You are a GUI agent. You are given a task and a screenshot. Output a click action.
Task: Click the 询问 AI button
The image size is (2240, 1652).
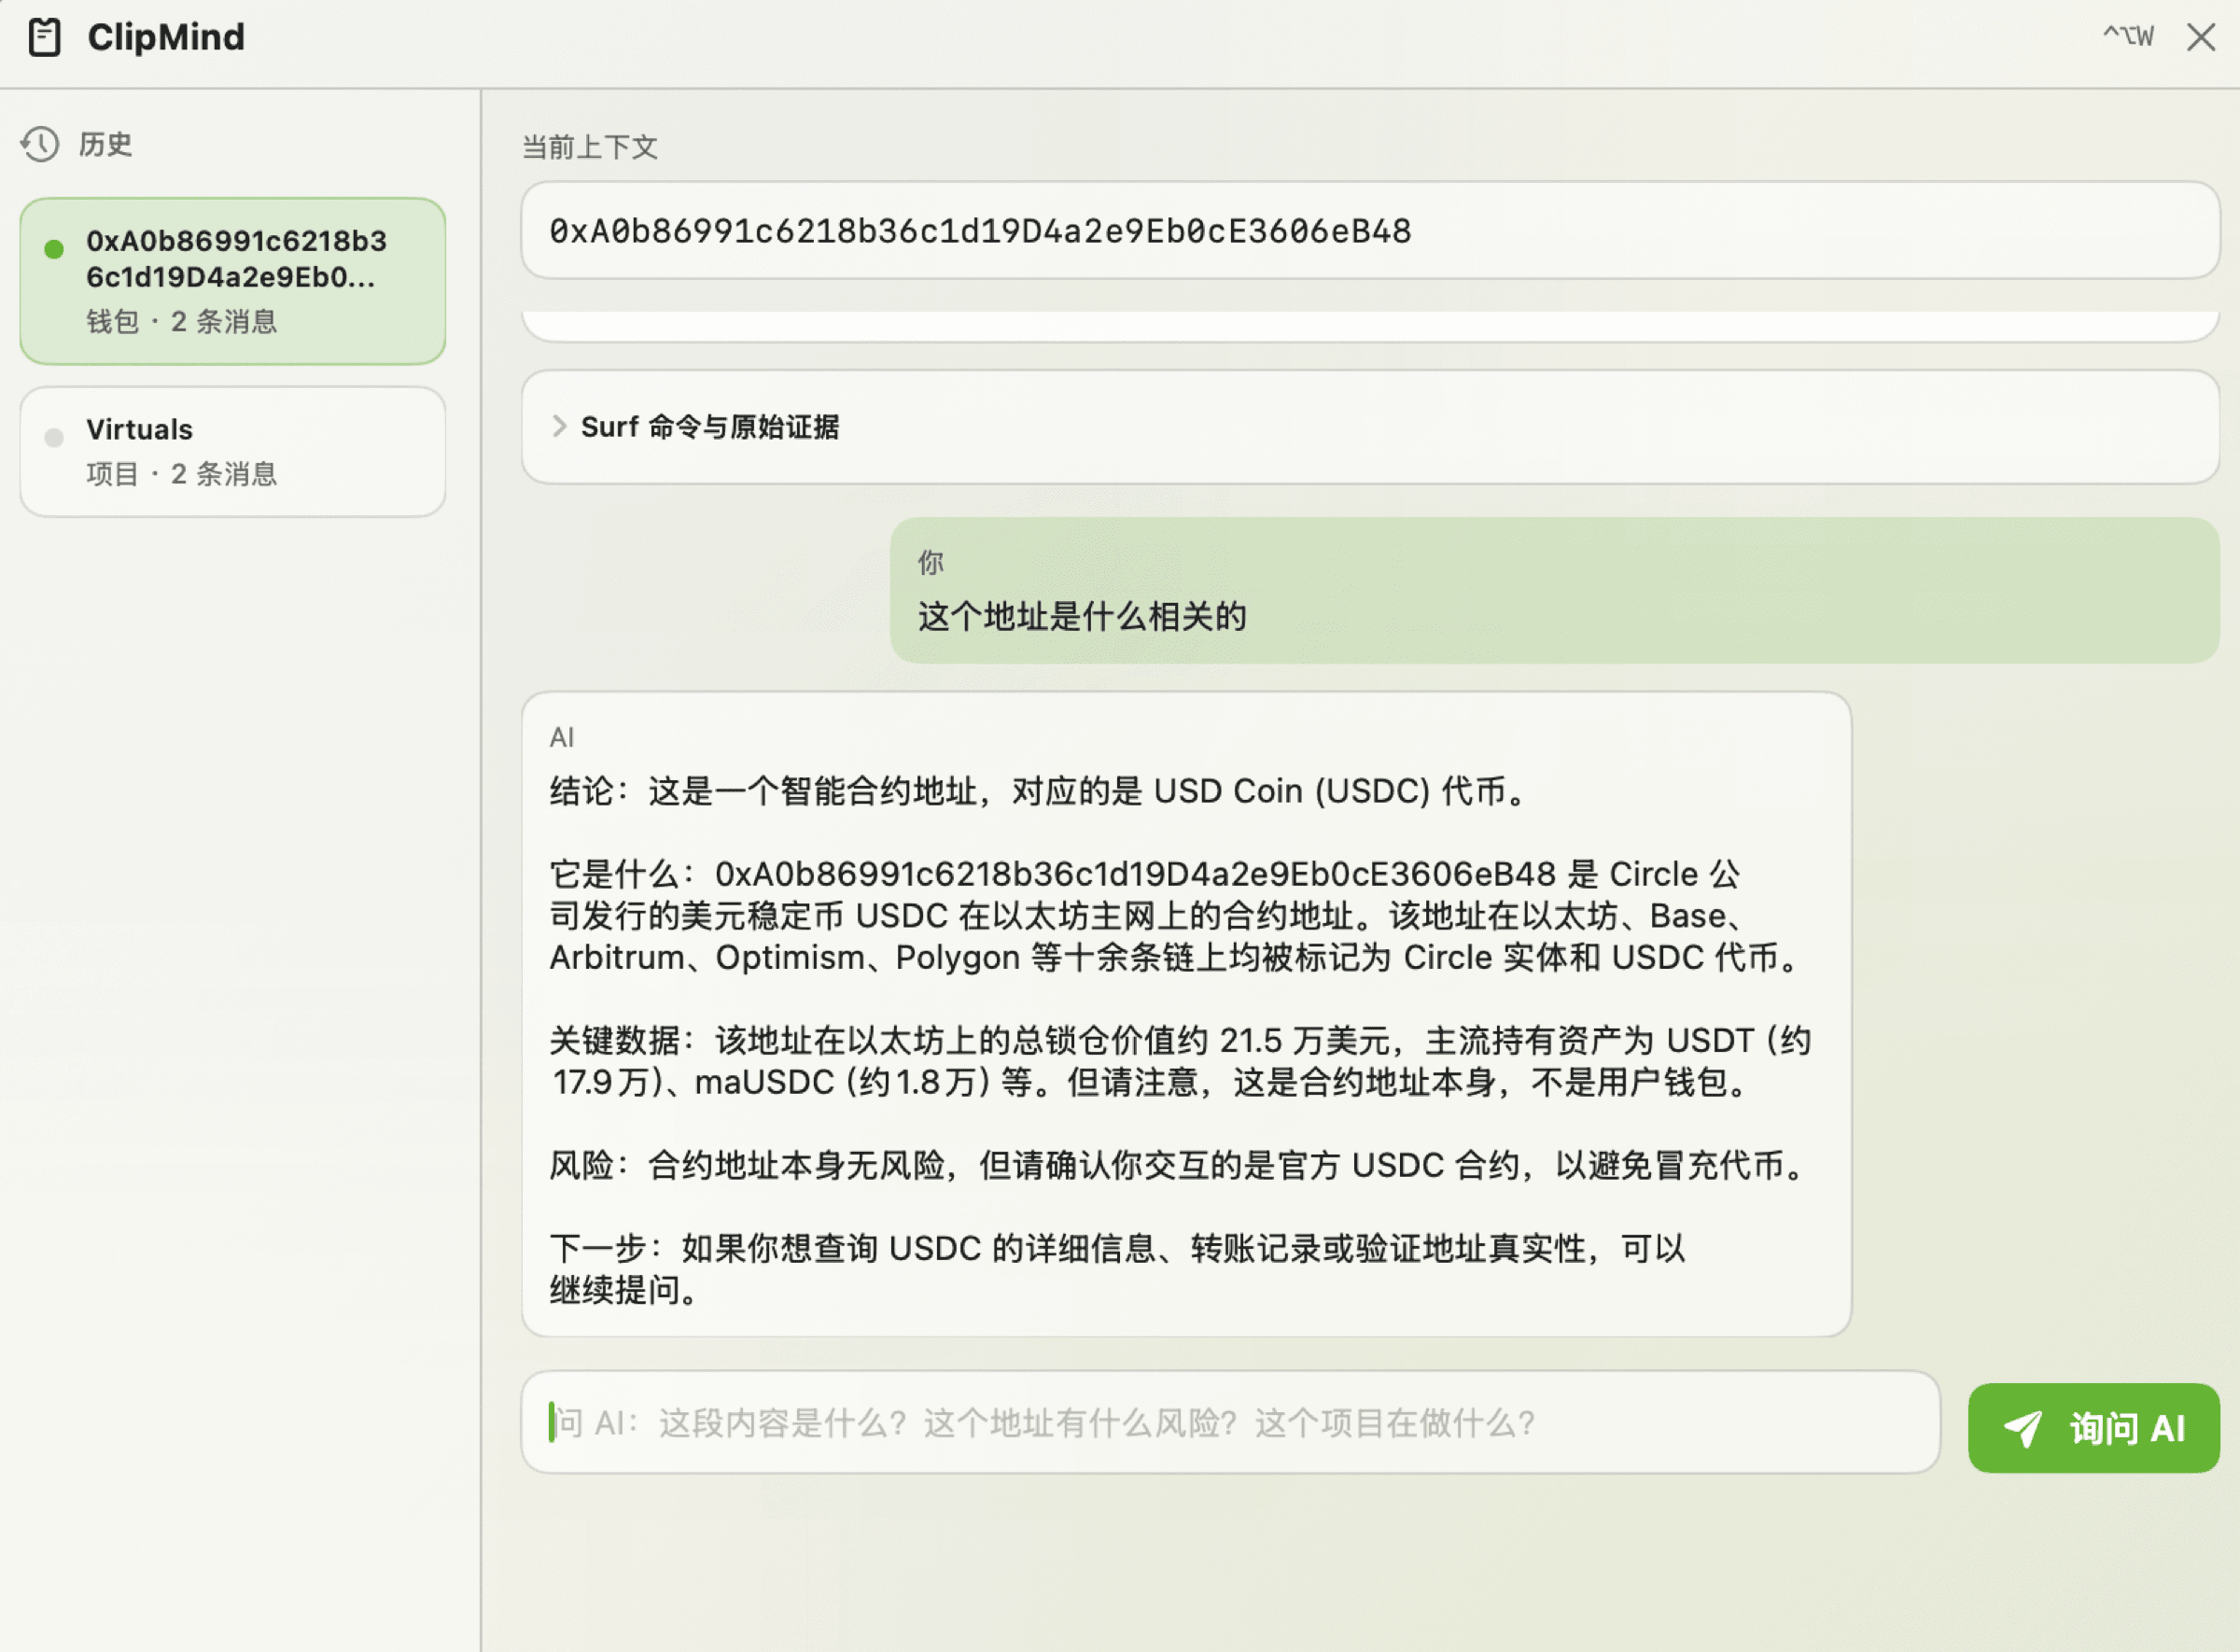[2093, 1428]
